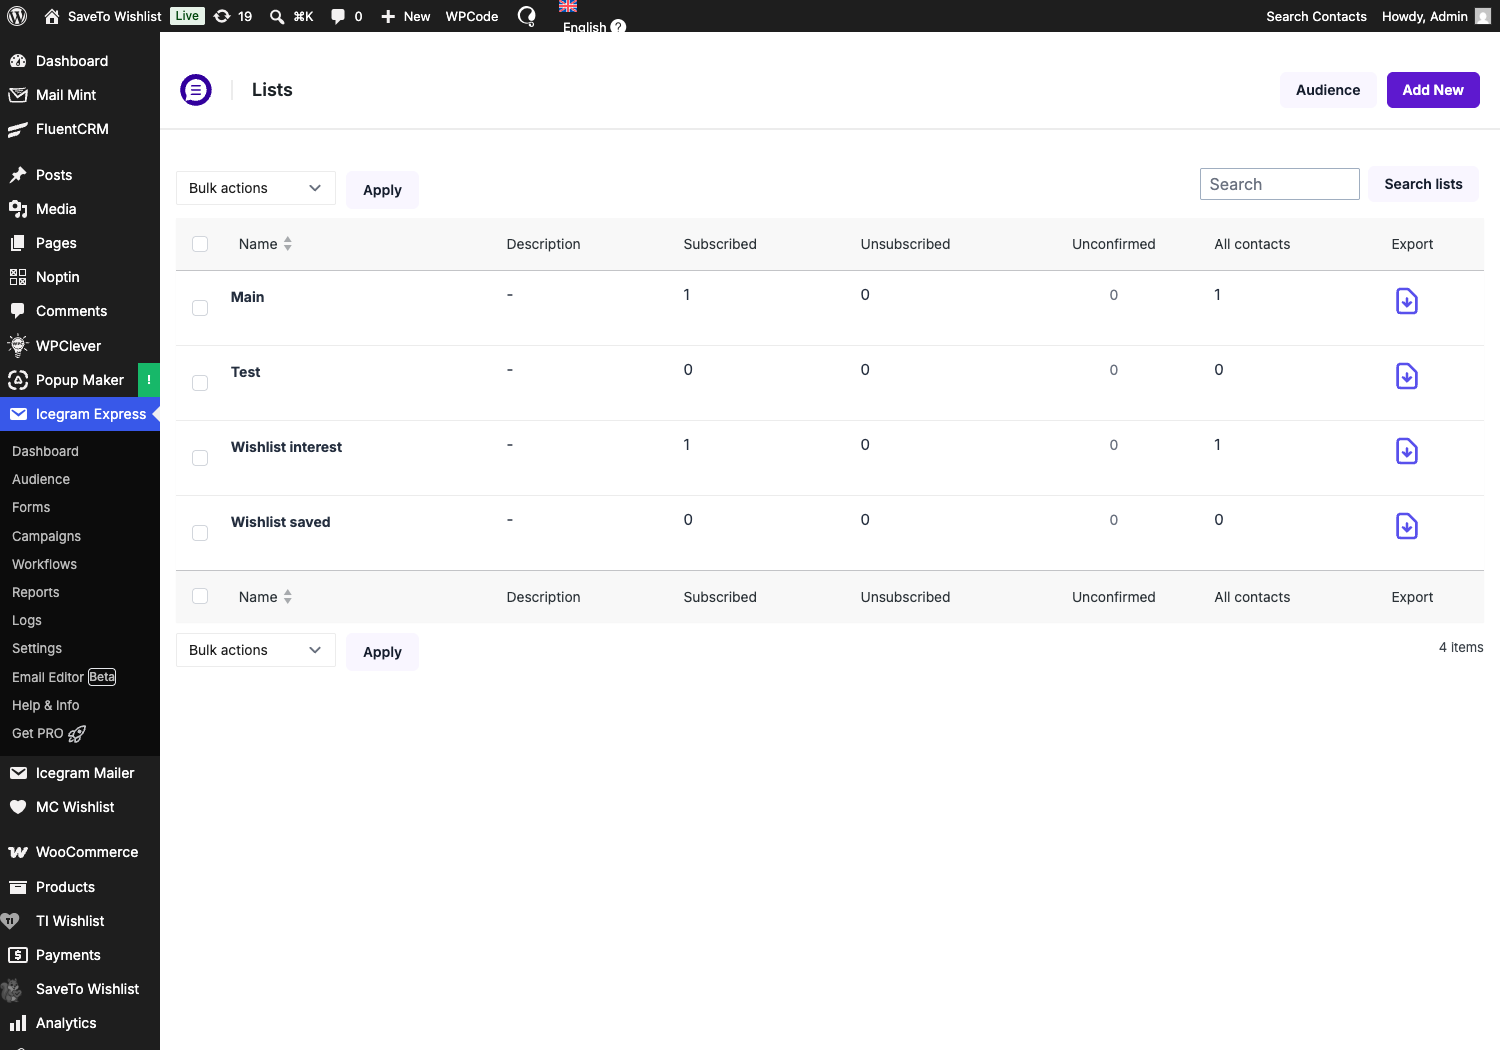Click Search Contacts in the admin bar
Screen dimensions: 1500x1050
1316,16
